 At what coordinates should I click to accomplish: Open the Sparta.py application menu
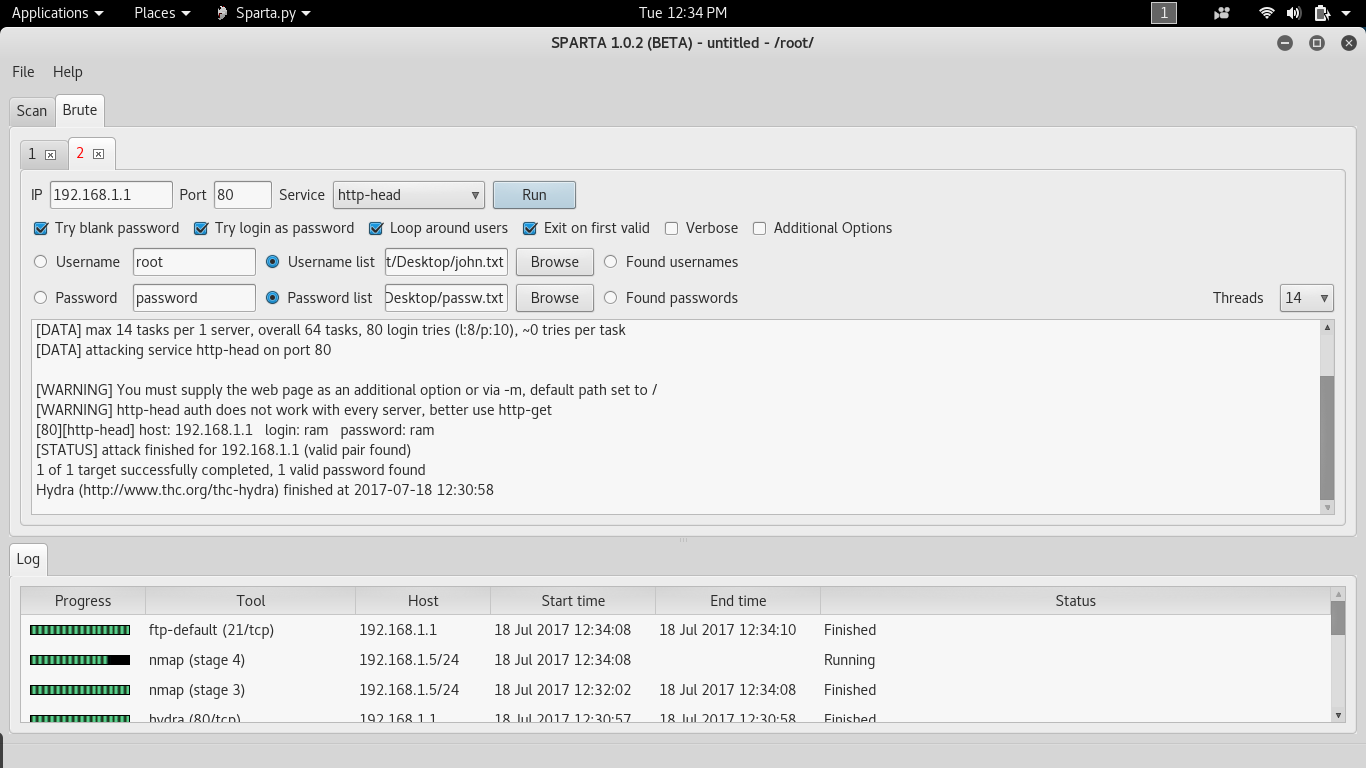coord(264,13)
